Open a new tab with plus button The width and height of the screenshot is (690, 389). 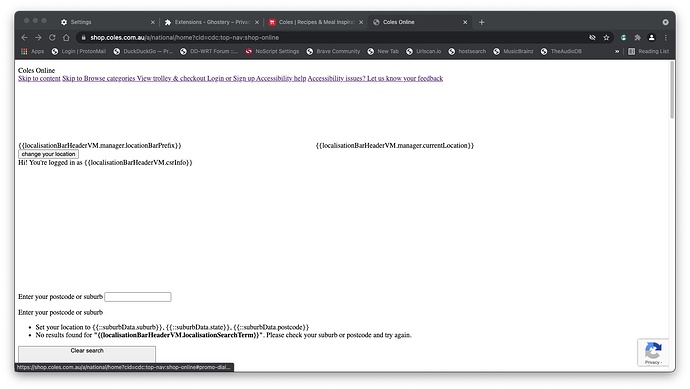pyautogui.click(x=481, y=22)
